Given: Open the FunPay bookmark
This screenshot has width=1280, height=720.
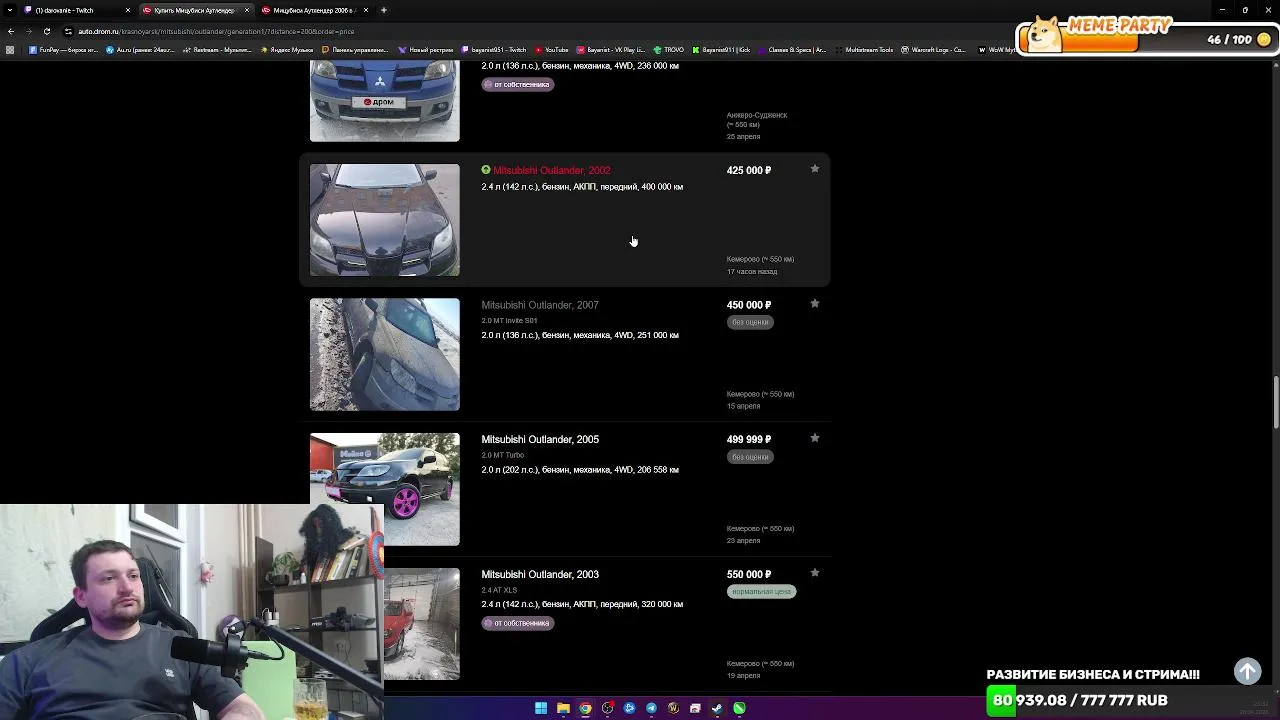Looking at the screenshot, I should pos(62,49).
